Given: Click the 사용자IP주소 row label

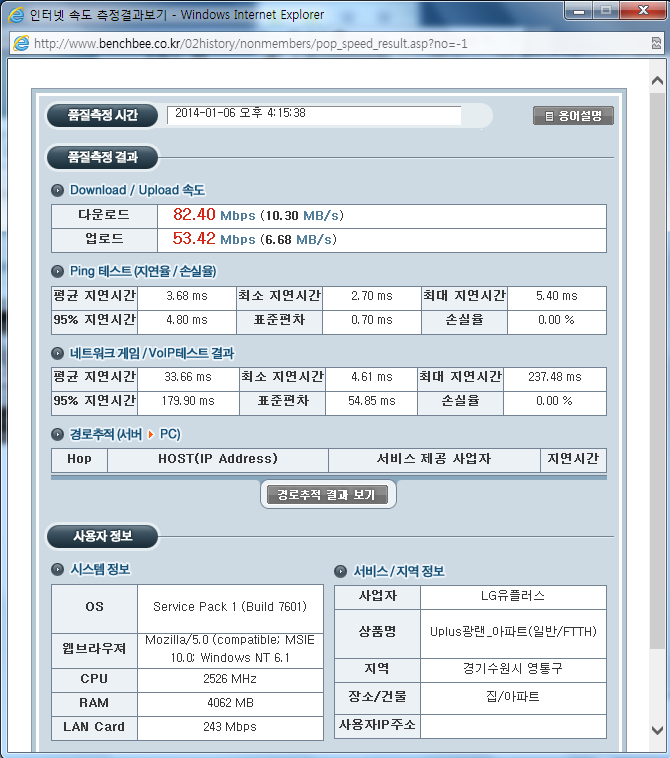Looking at the screenshot, I should (x=377, y=725).
